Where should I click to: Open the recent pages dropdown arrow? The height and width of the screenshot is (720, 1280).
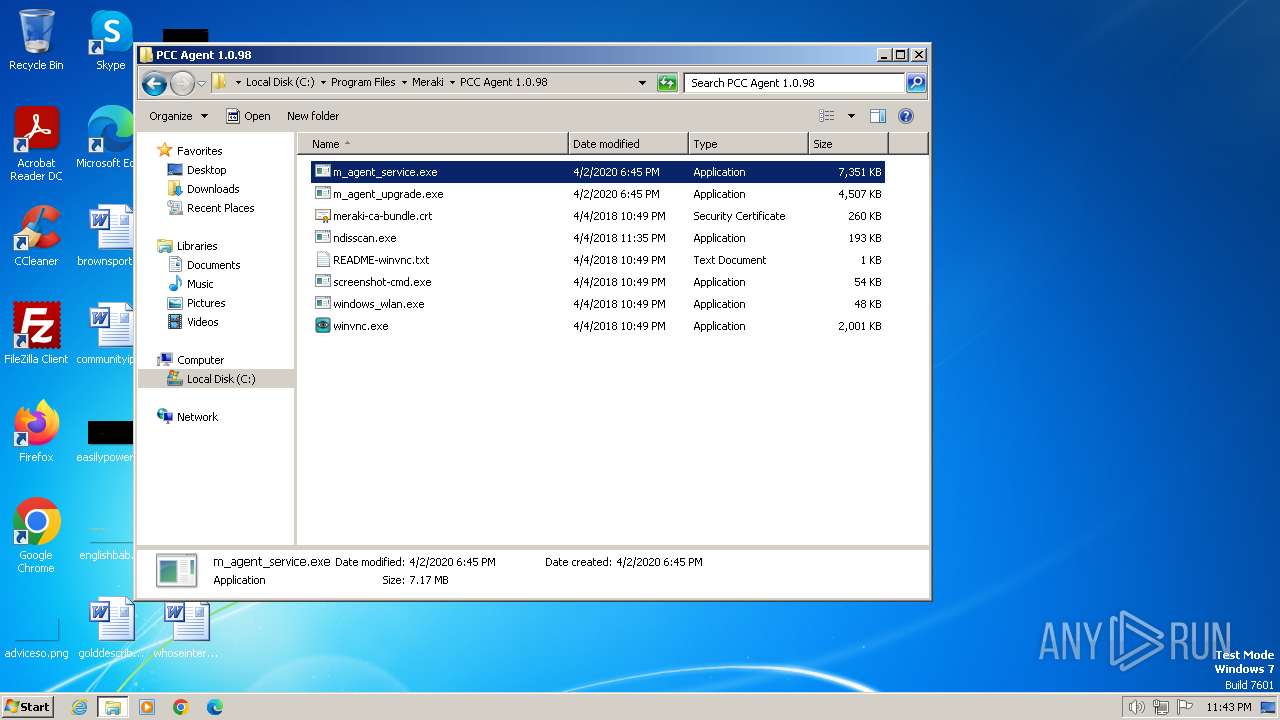pyautogui.click(x=201, y=83)
